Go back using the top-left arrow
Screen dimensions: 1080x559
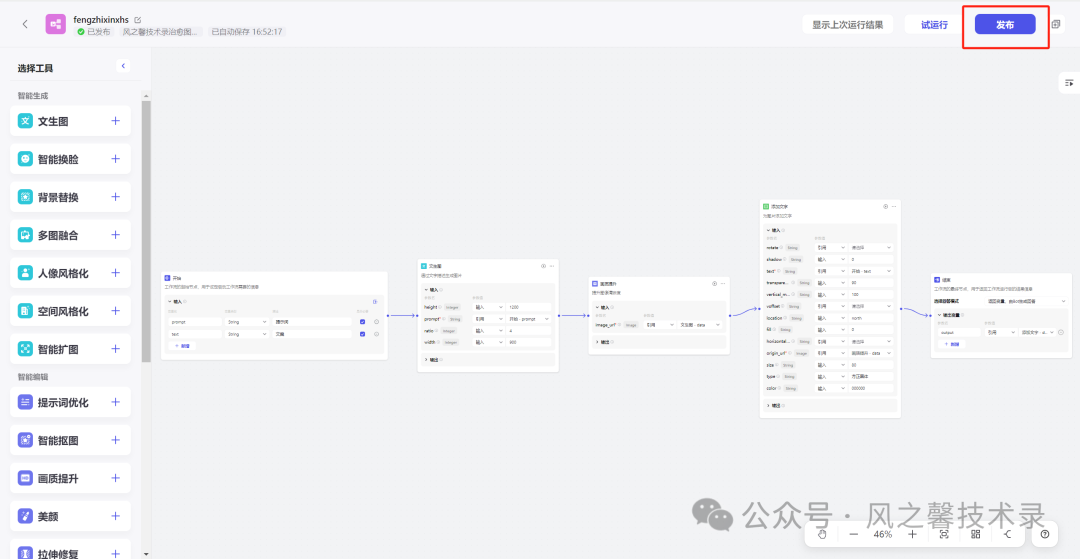tap(25, 24)
